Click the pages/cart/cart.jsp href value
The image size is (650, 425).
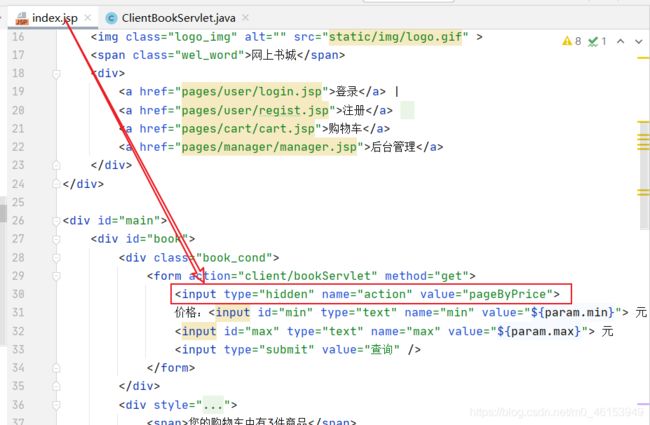coord(248,129)
